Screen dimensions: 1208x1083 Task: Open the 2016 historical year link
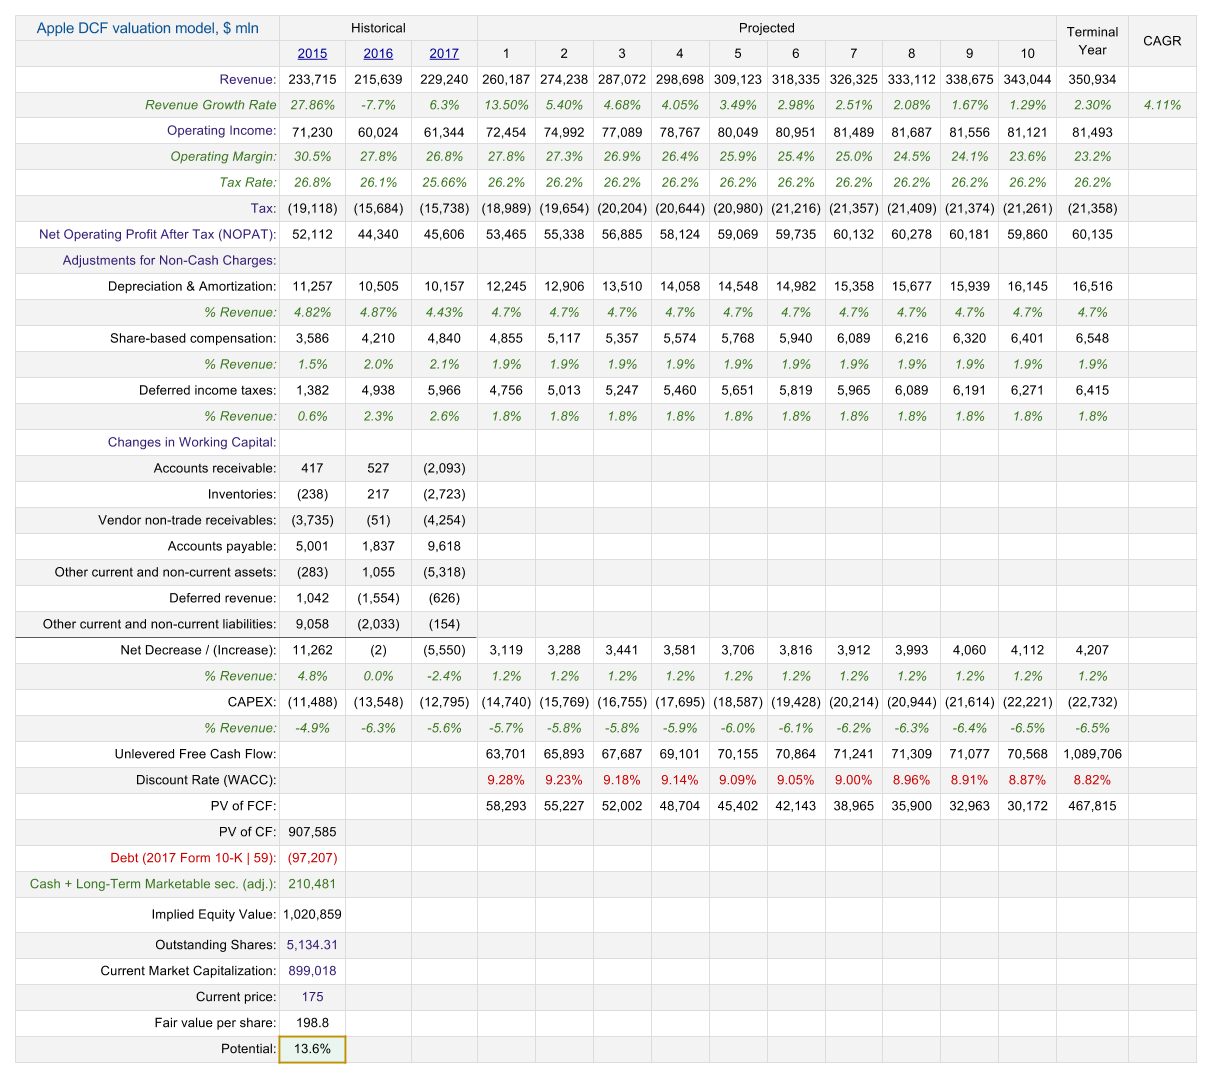click(x=378, y=54)
